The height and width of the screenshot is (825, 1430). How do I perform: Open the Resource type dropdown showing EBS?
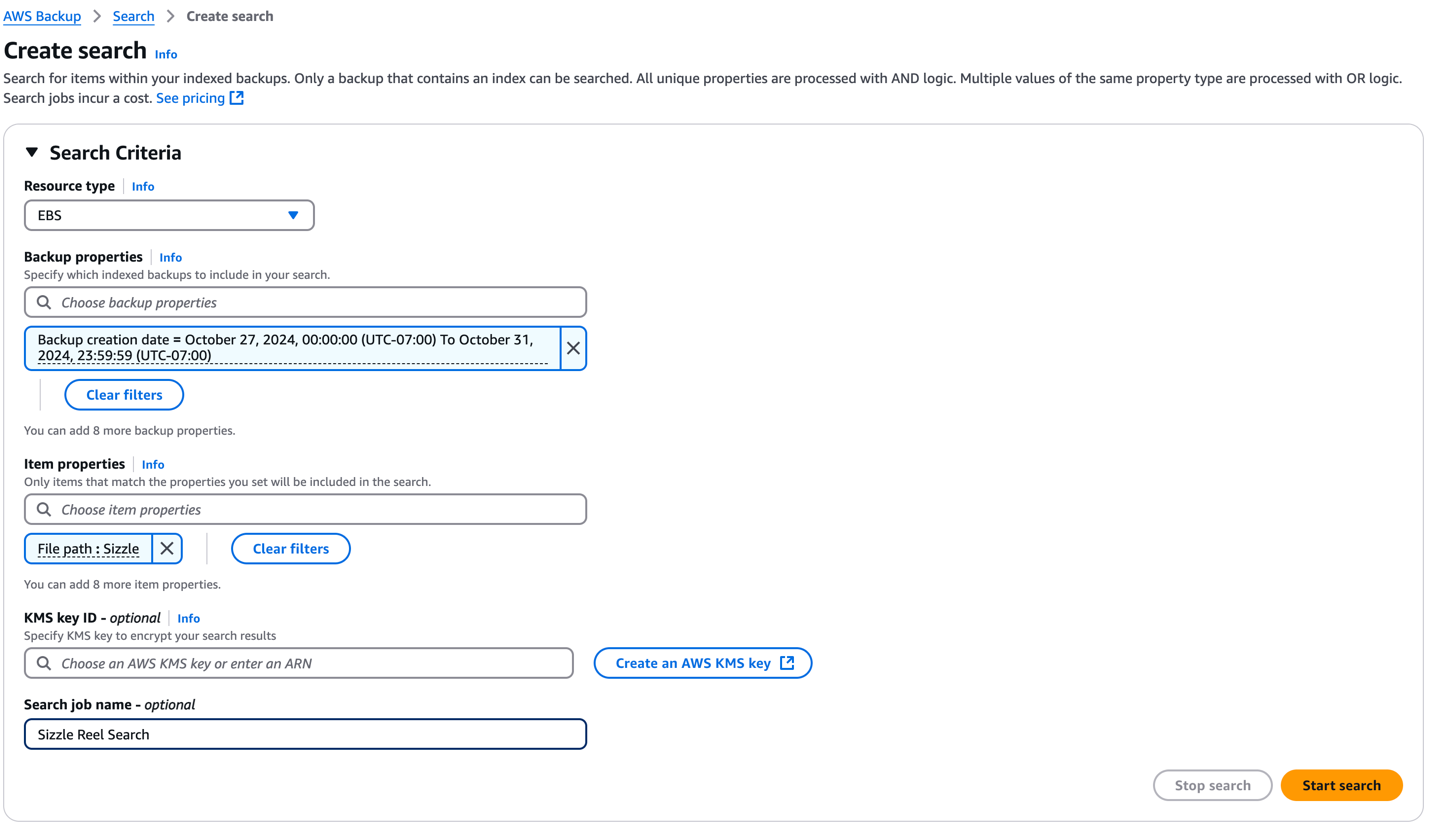(x=169, y=215)
